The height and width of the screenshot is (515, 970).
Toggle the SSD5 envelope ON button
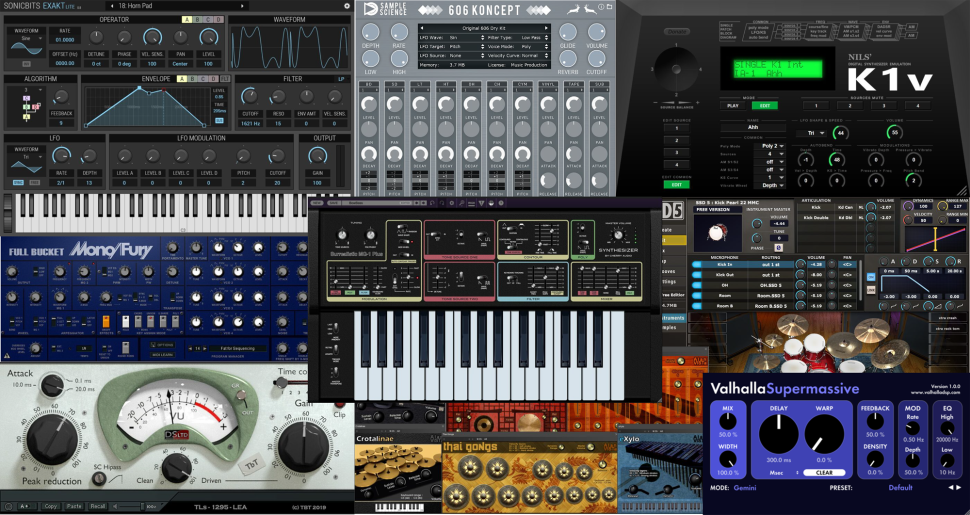point(870,277)
